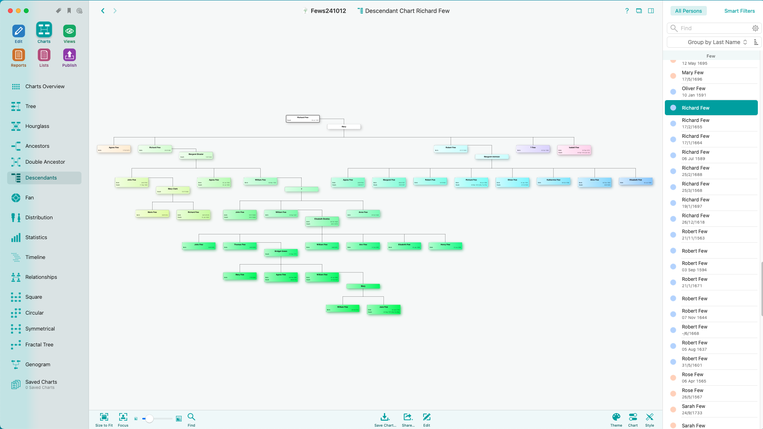Click the bookmark icon in top sidebar
Screen dimensions: 763x429
click(x=69, y=11)
